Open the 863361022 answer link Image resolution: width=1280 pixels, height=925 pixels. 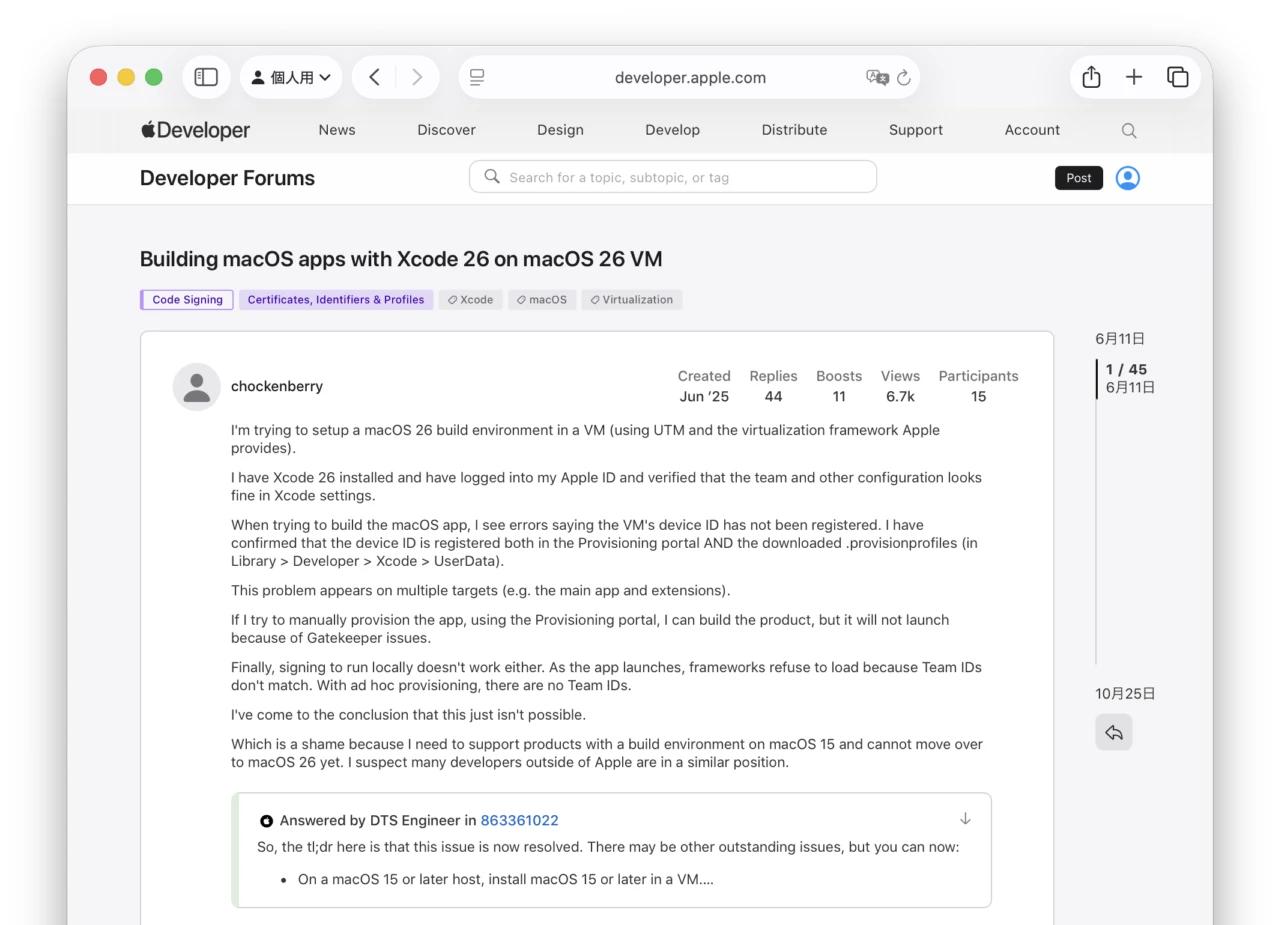(x=519, y=820)
